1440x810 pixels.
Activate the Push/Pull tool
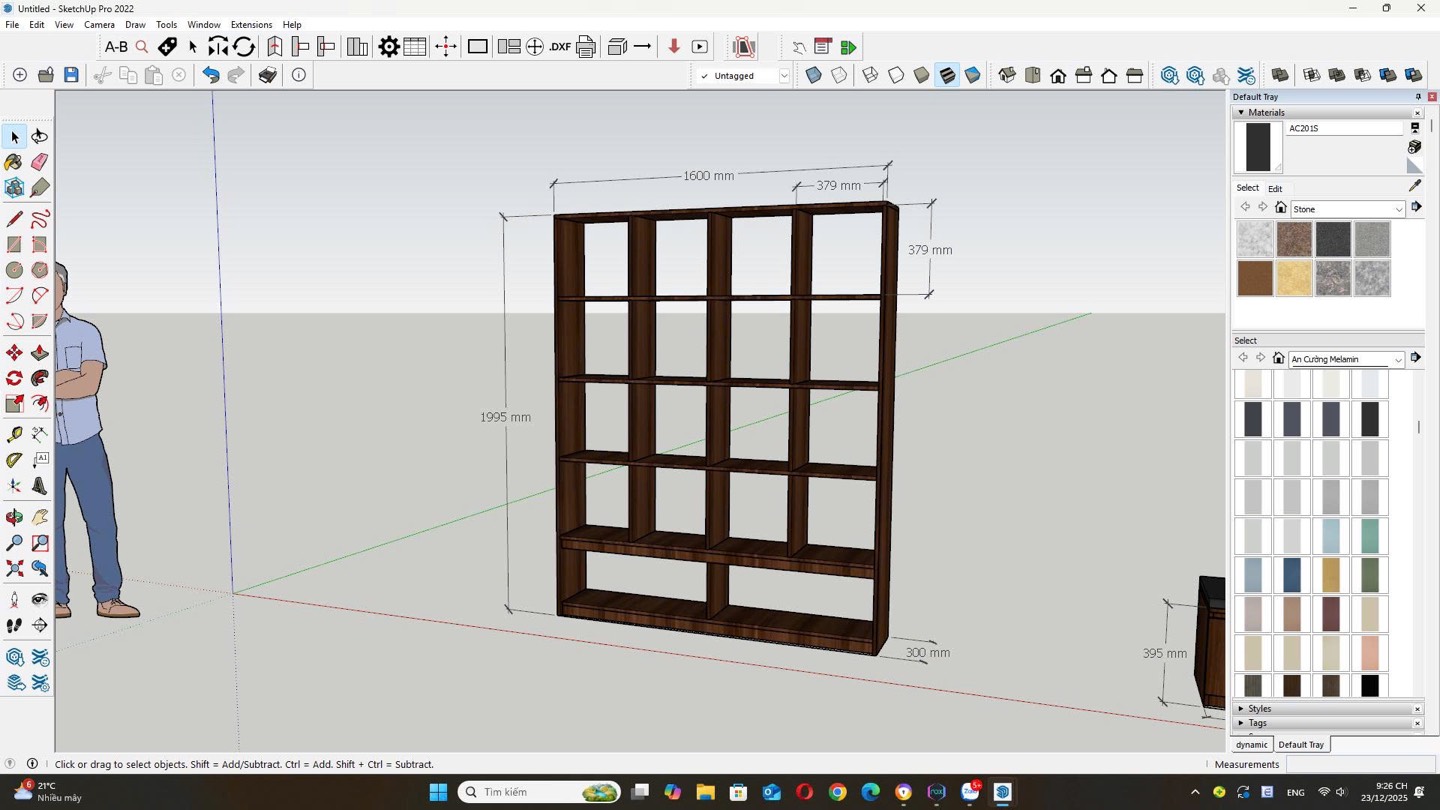click(40, 352)
